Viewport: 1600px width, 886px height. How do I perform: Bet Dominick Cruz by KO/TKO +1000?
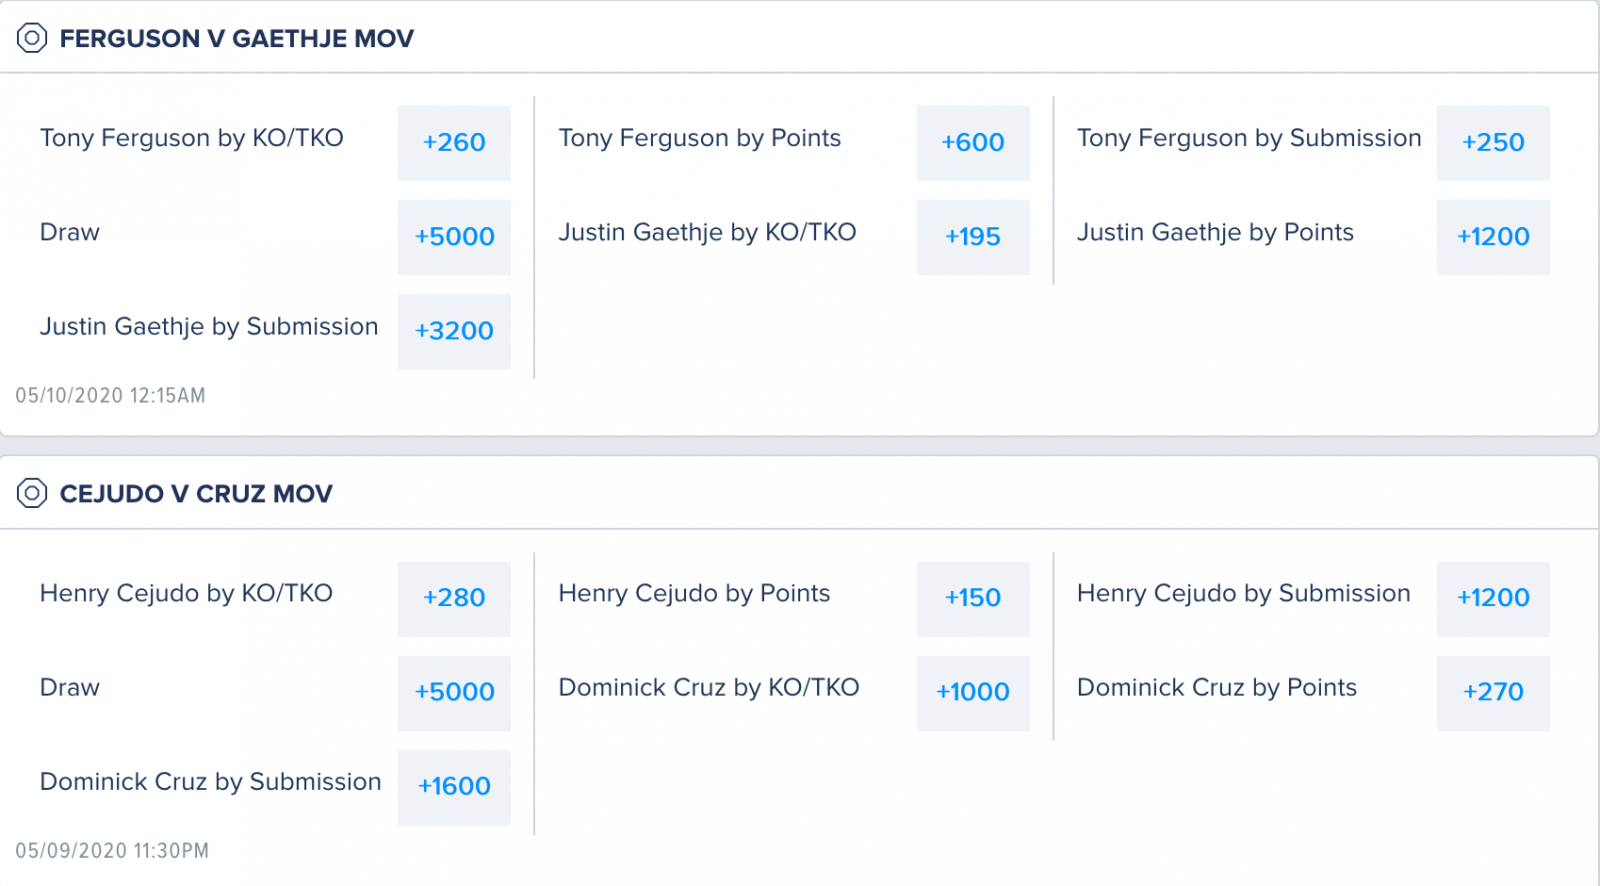pyautogui.click(x=973, y=693)
